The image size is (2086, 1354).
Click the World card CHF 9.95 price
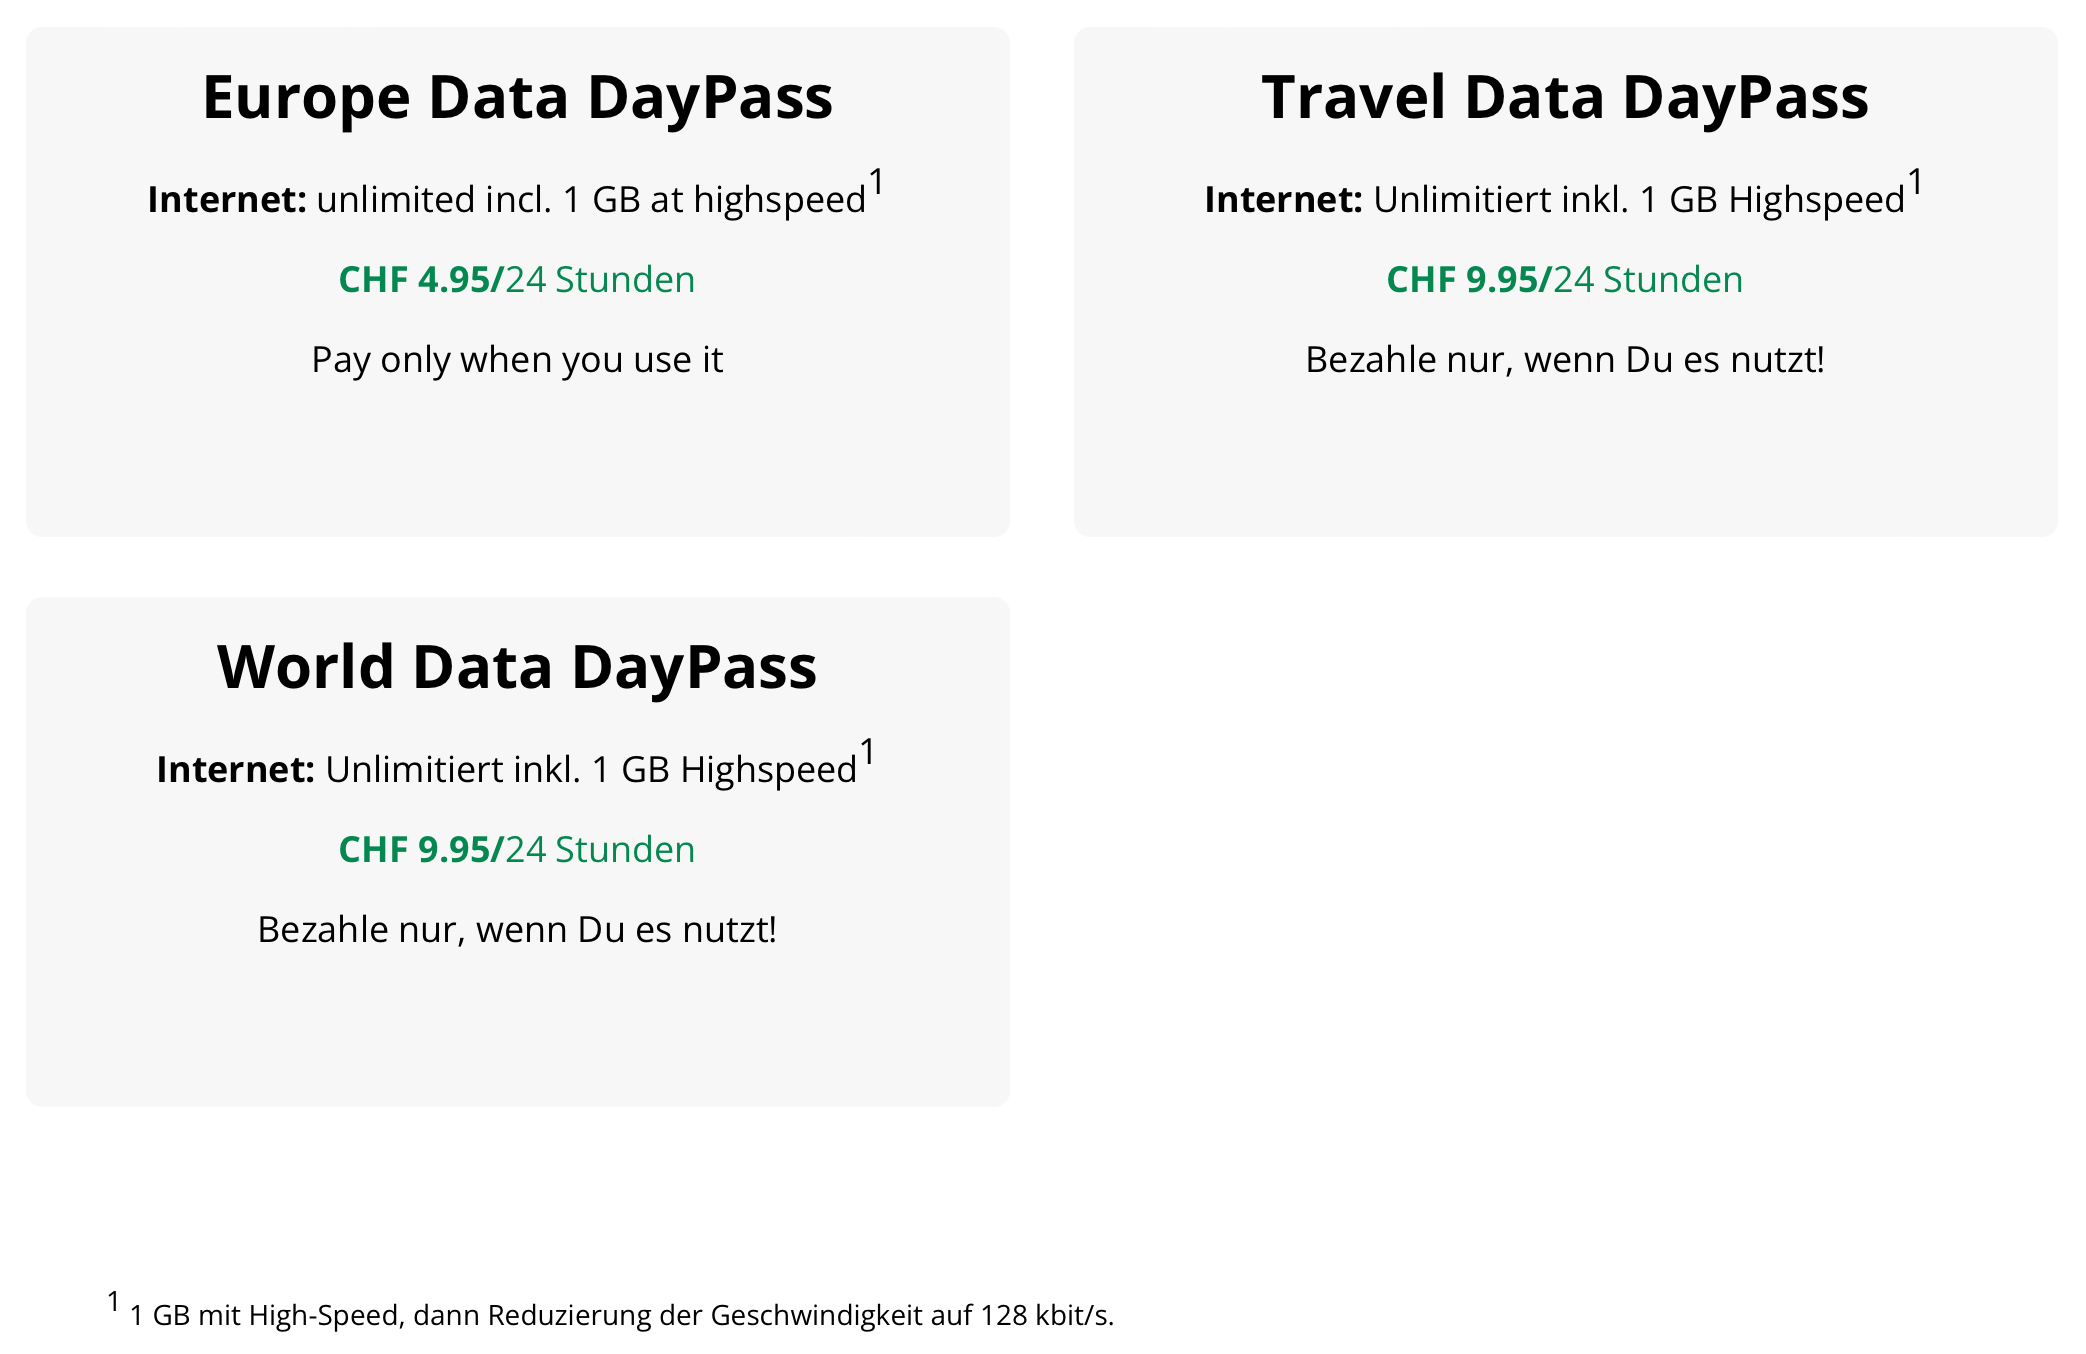point(517,849)
